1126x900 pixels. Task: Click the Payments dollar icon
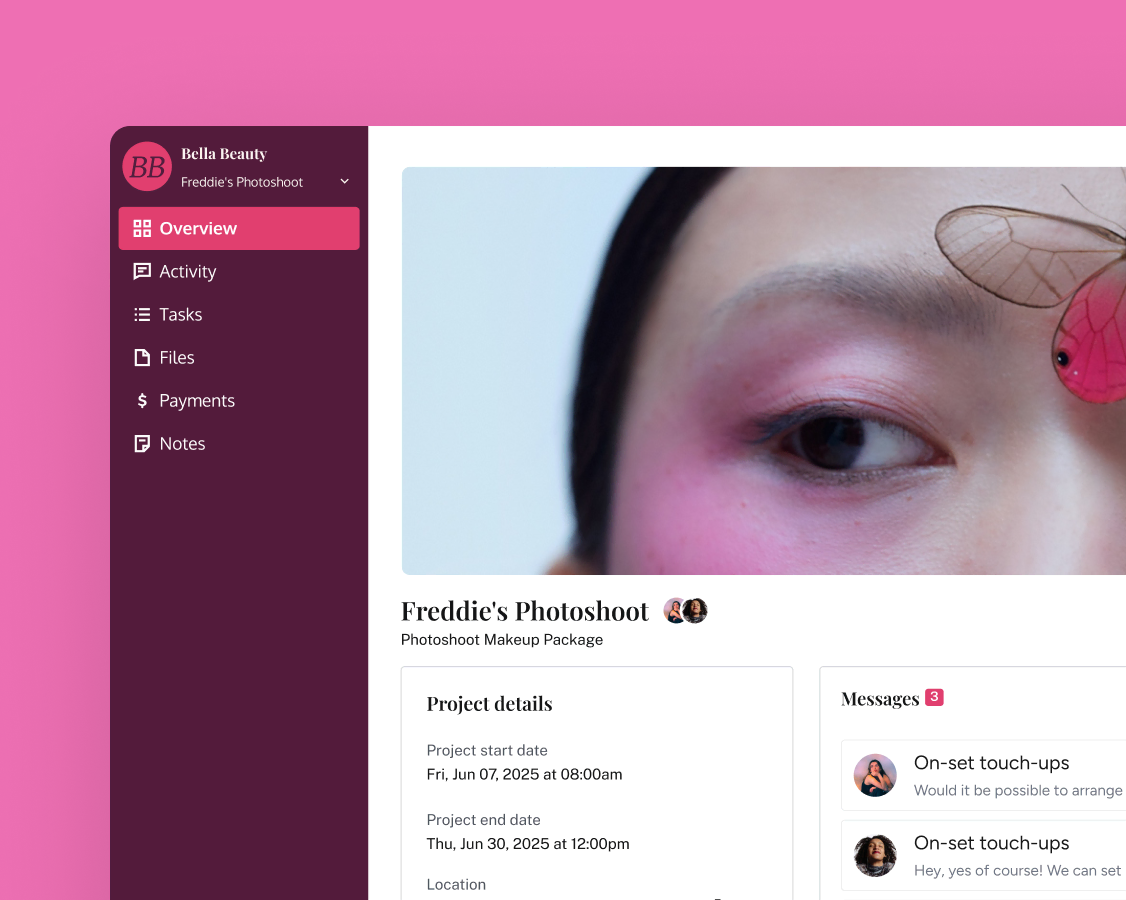pyautogui.click(x=142, y=401)
